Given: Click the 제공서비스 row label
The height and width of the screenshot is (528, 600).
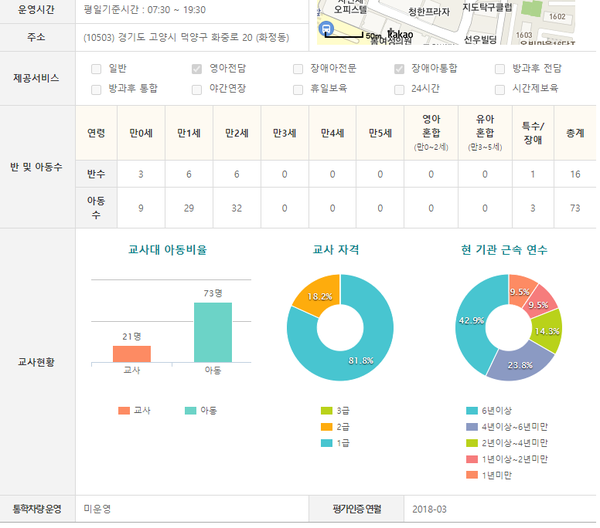Looking at the screenshot, I should [36, 78].
